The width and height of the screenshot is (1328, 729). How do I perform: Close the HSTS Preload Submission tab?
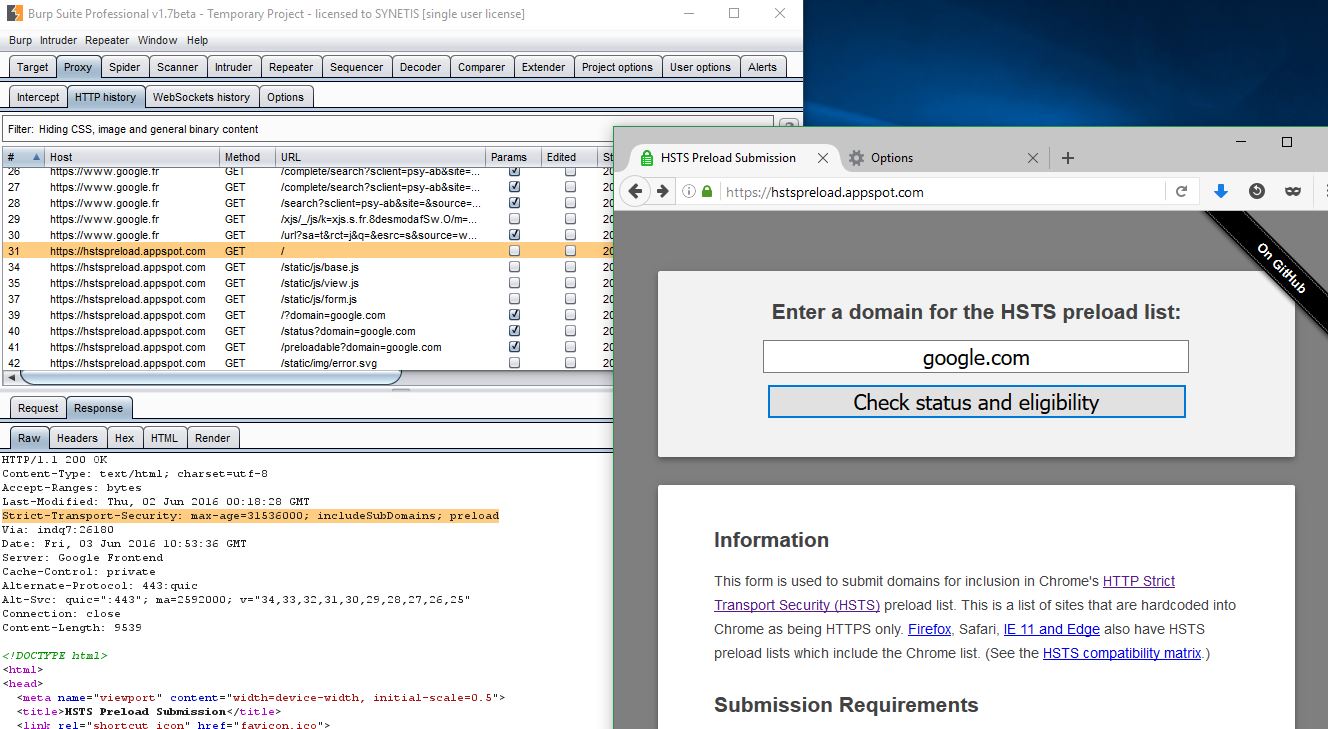pyautogui.click(x=823, y=158)
